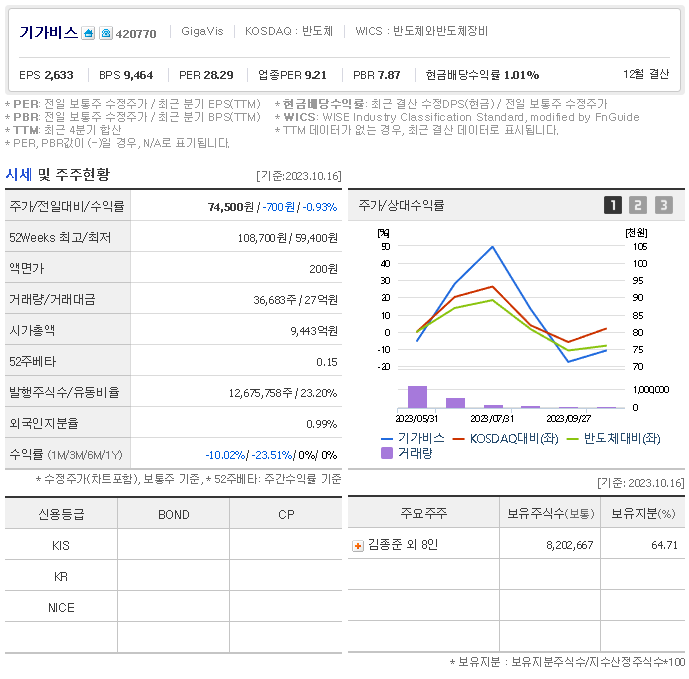Click the KR credit rating row
Image resolution: width=689 pixels, height=679 pixels.
[x=173, y=576]
